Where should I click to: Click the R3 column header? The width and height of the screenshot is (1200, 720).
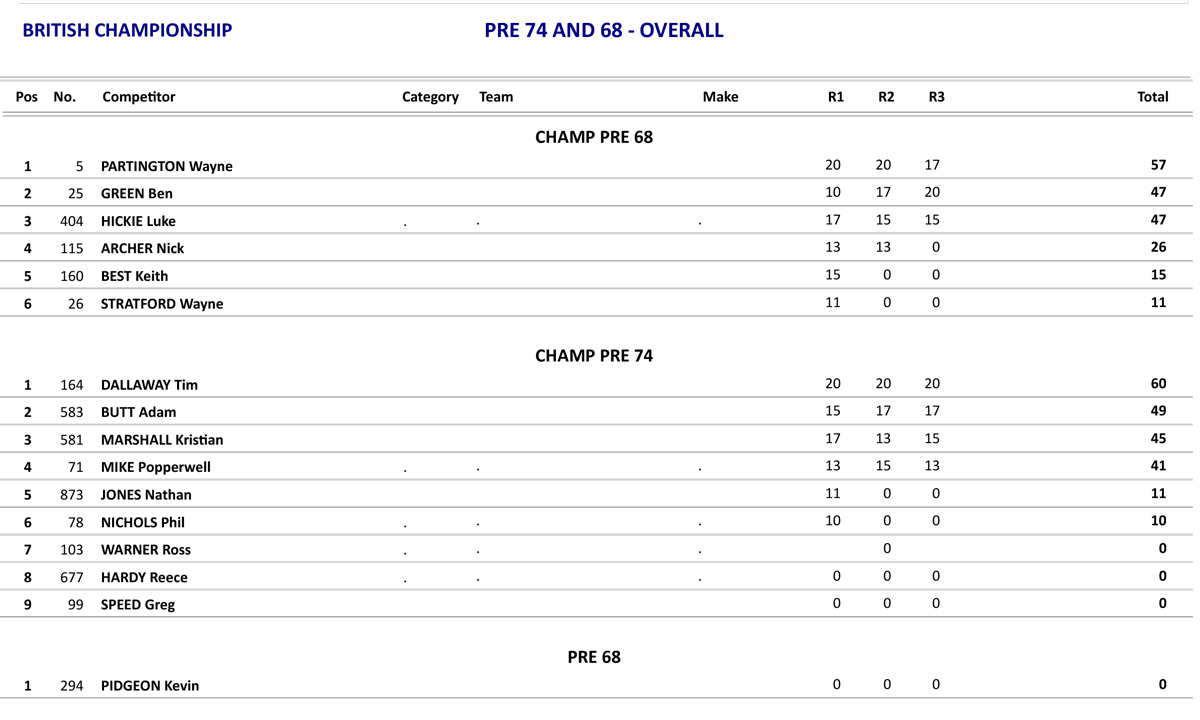(x=936, y=97)
